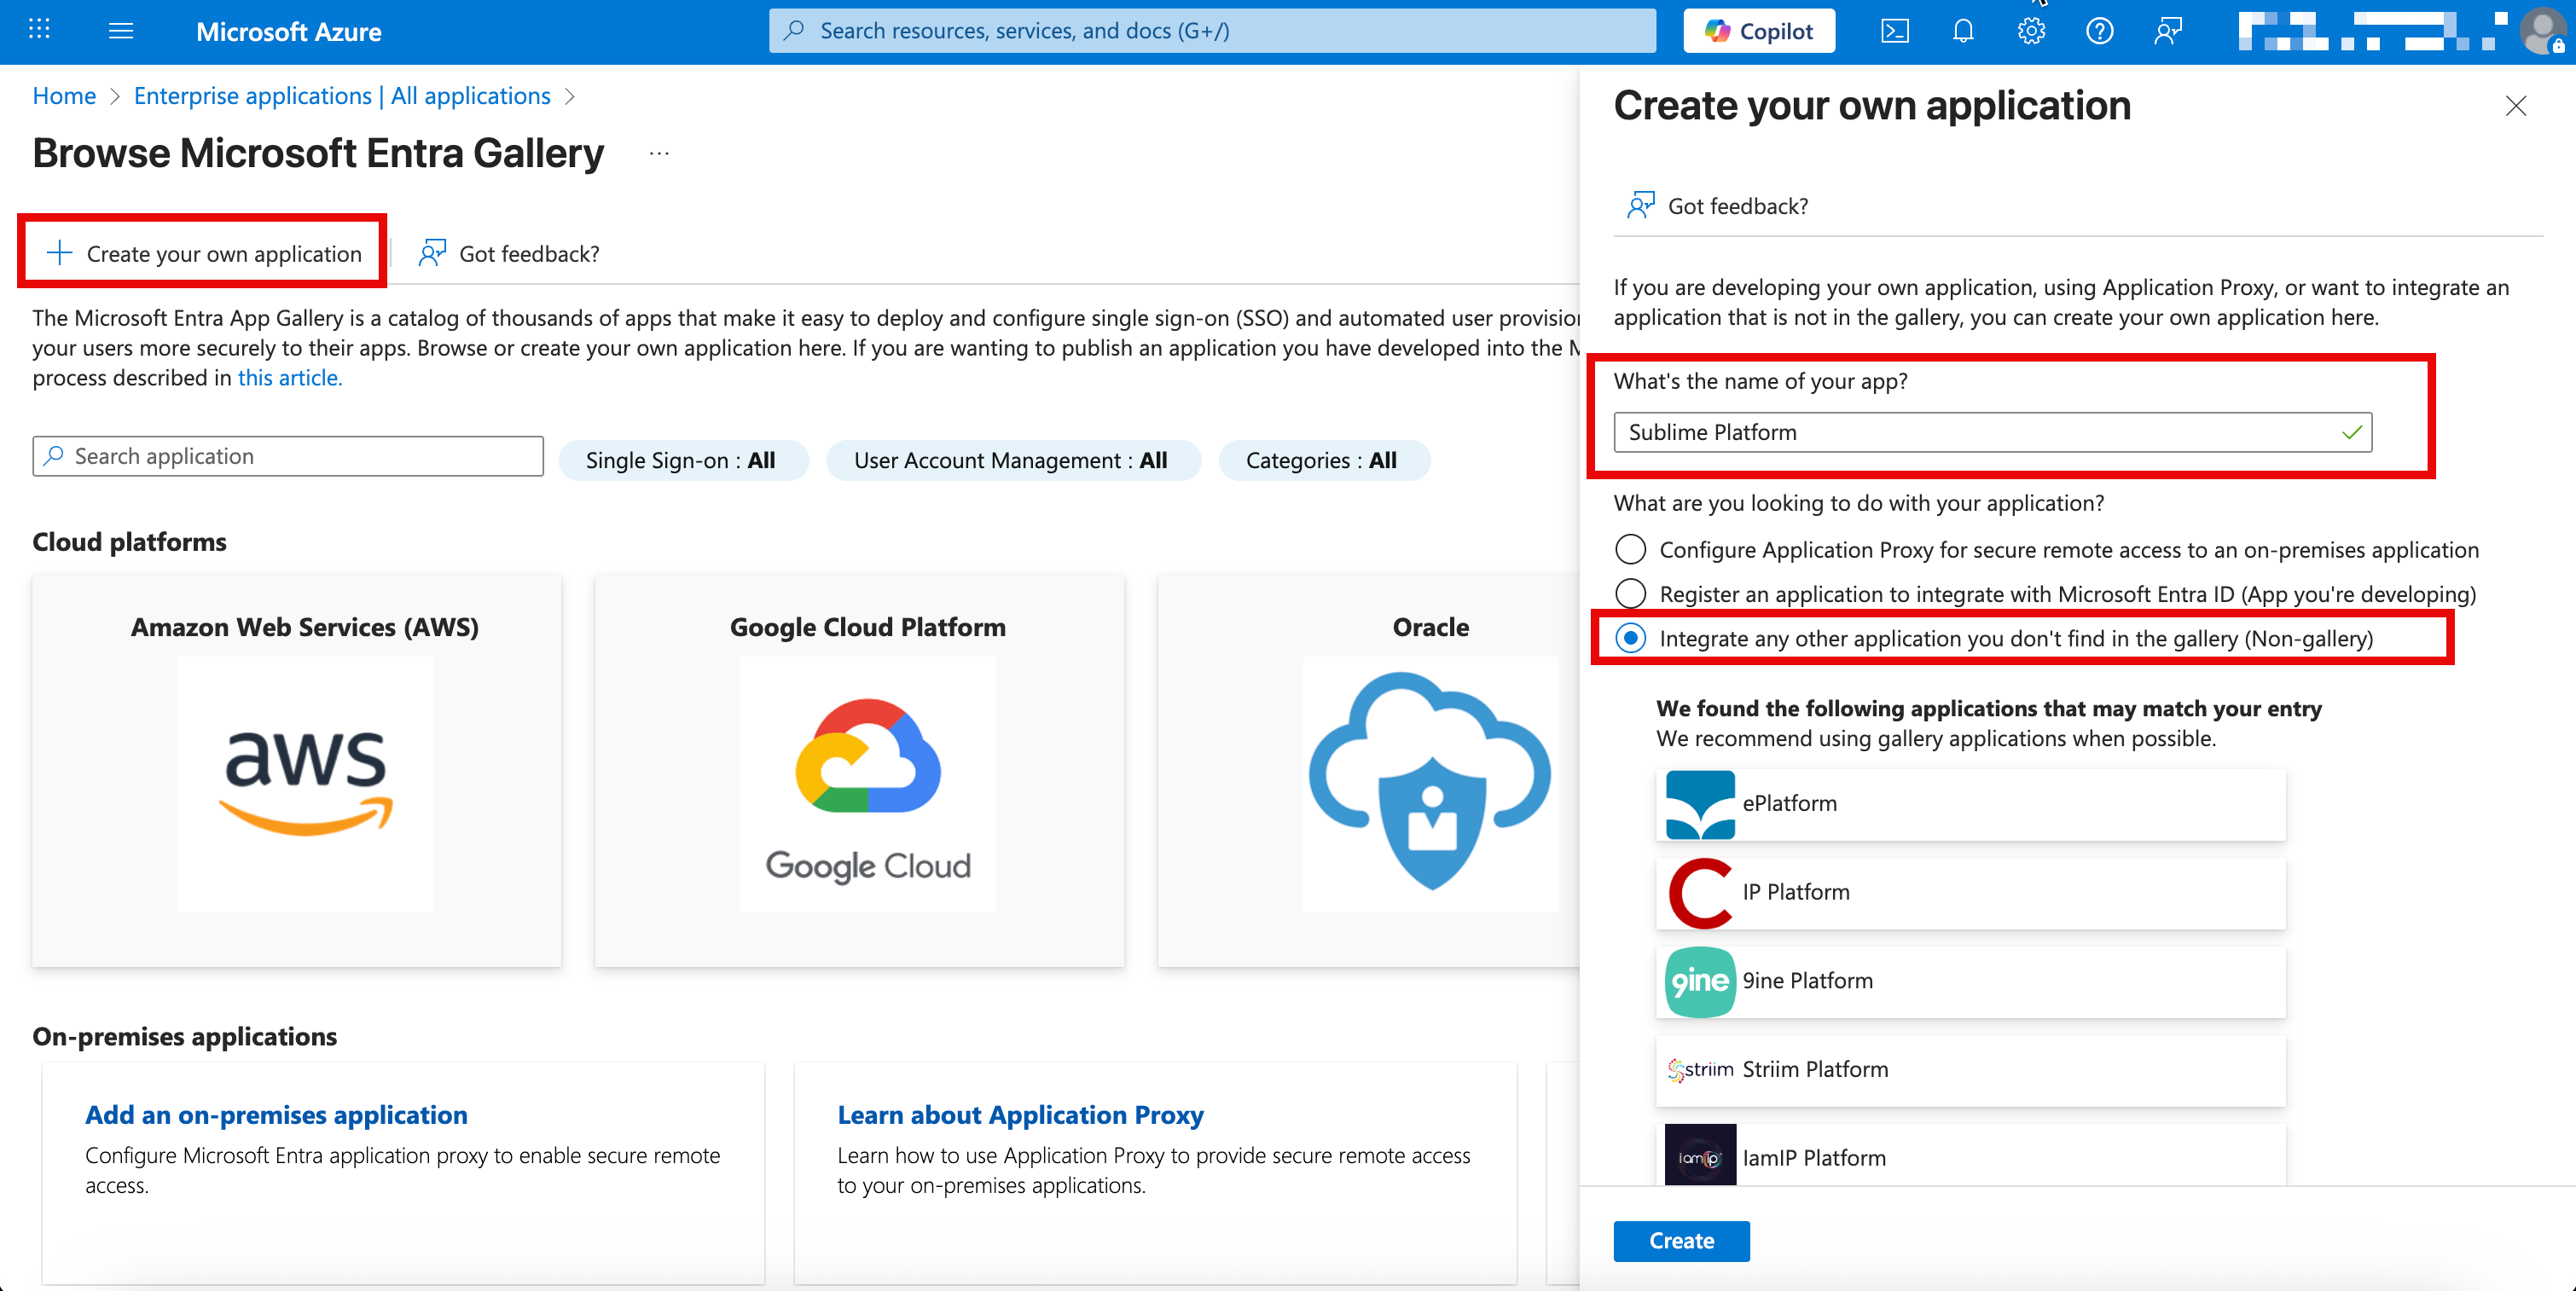2576x1291 pixels.
Task: Choose the IP Platform suggestion
Action: 1971,893
